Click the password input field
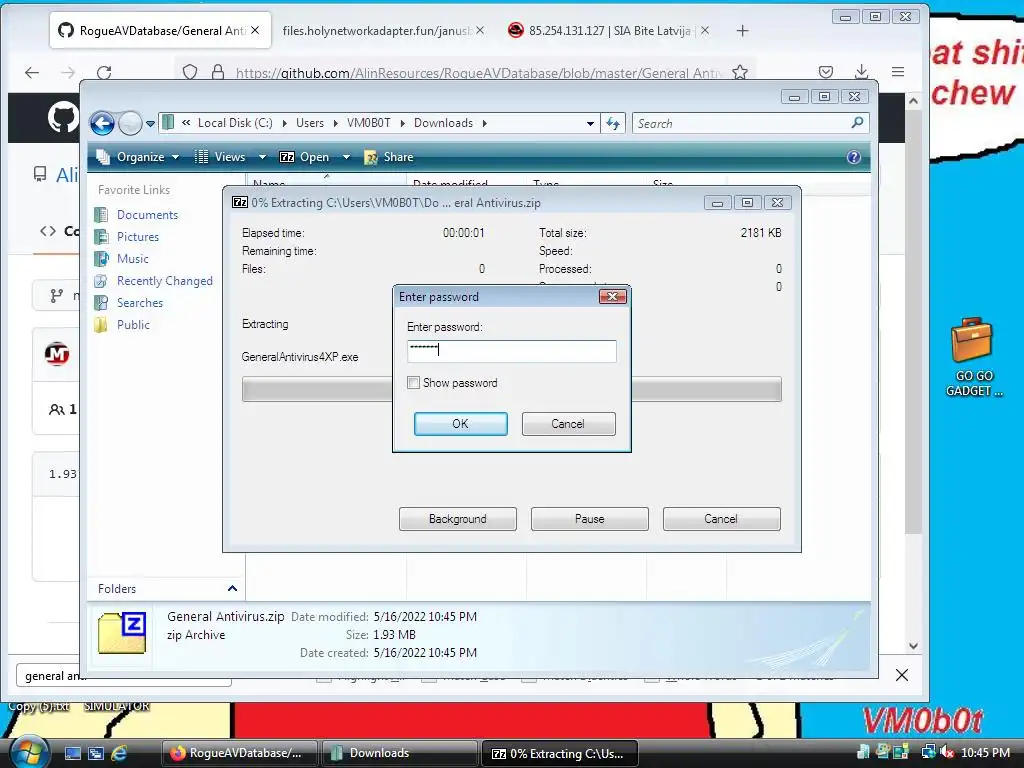This screenshot has height=768, width=1024. coord(511,351)
